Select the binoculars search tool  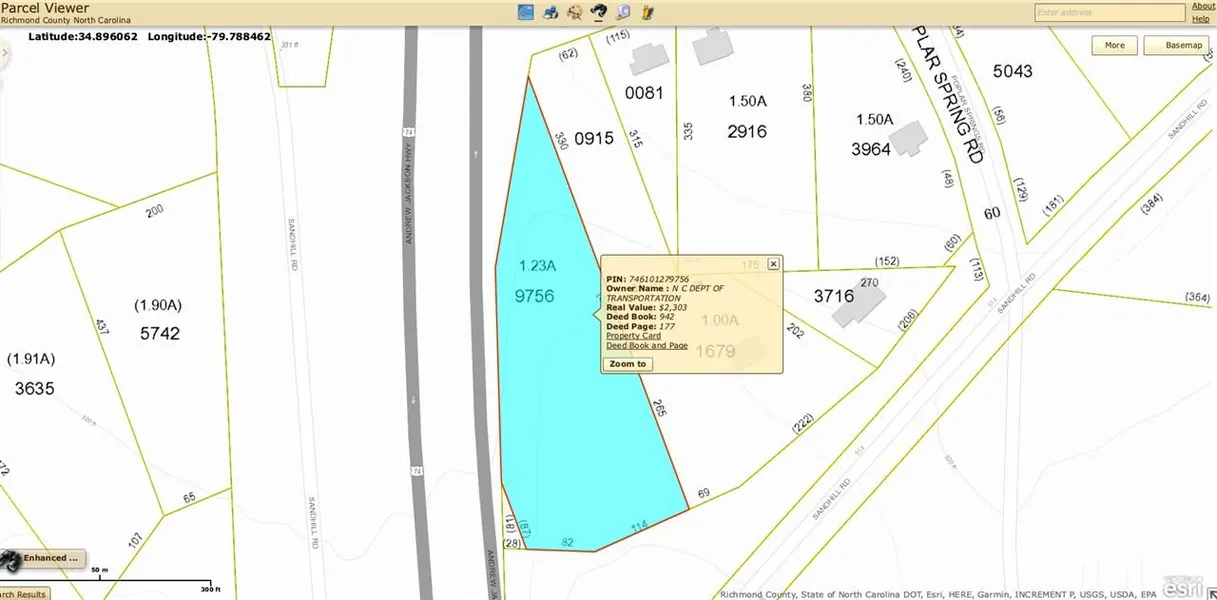click(600, 12)
